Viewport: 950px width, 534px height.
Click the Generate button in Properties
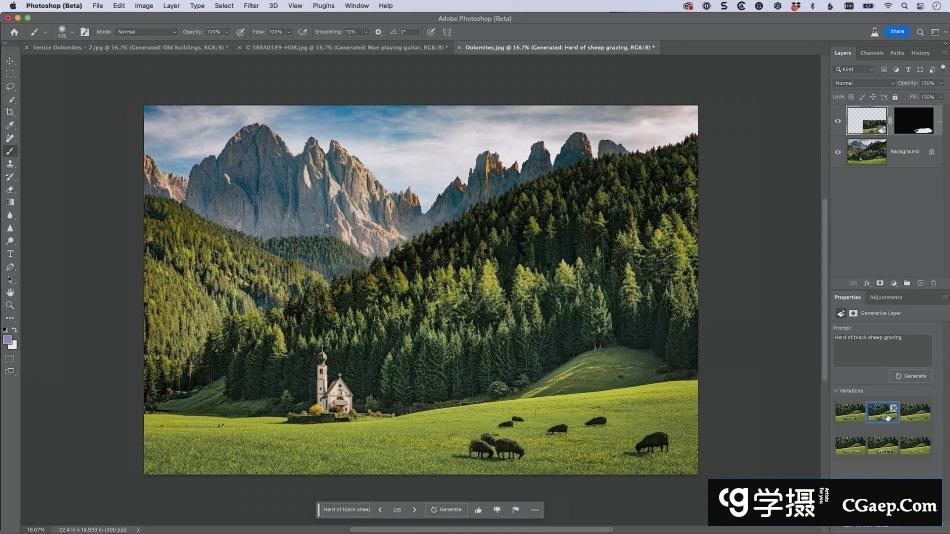click(910, 376)
